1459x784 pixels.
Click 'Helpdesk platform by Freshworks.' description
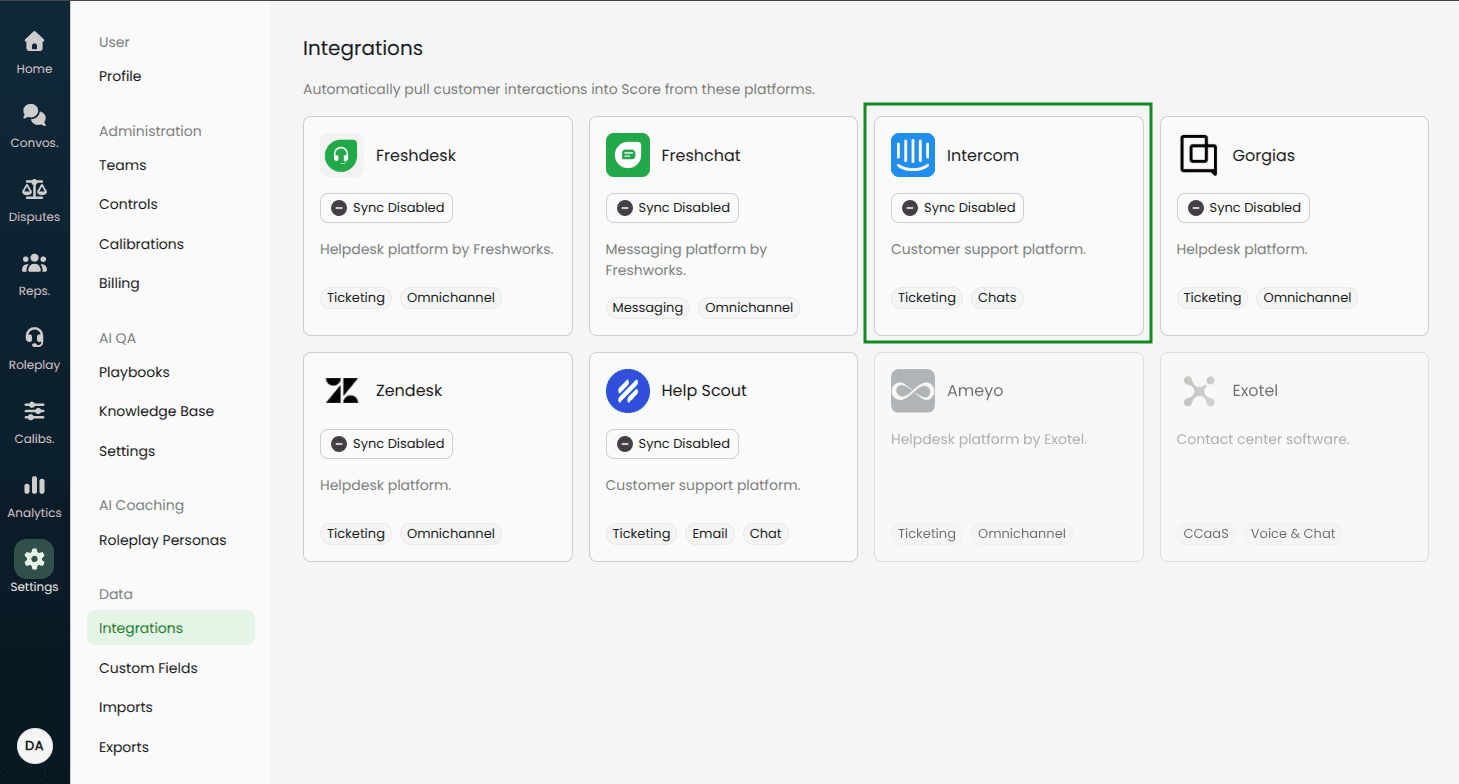click(x=437, y=249)
